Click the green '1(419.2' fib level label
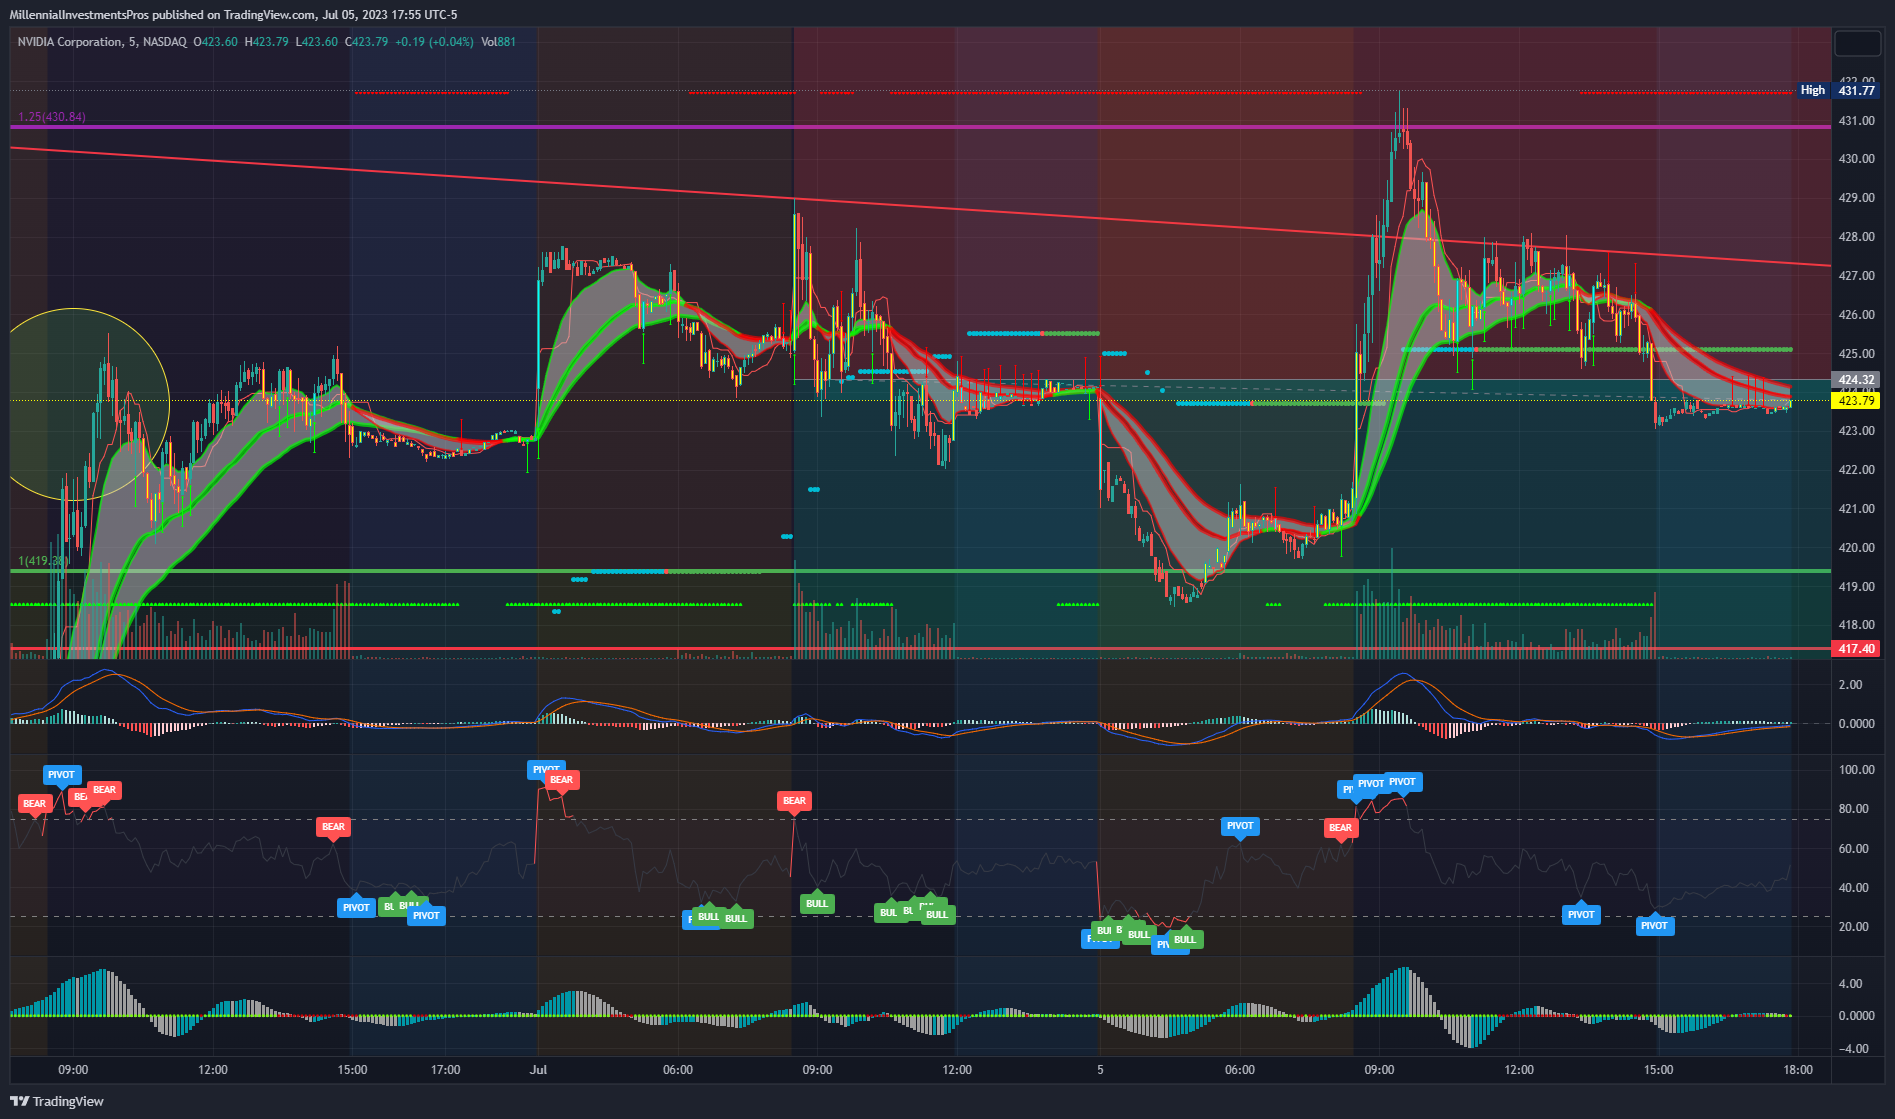1895x1119 pixels. point(43,561)
